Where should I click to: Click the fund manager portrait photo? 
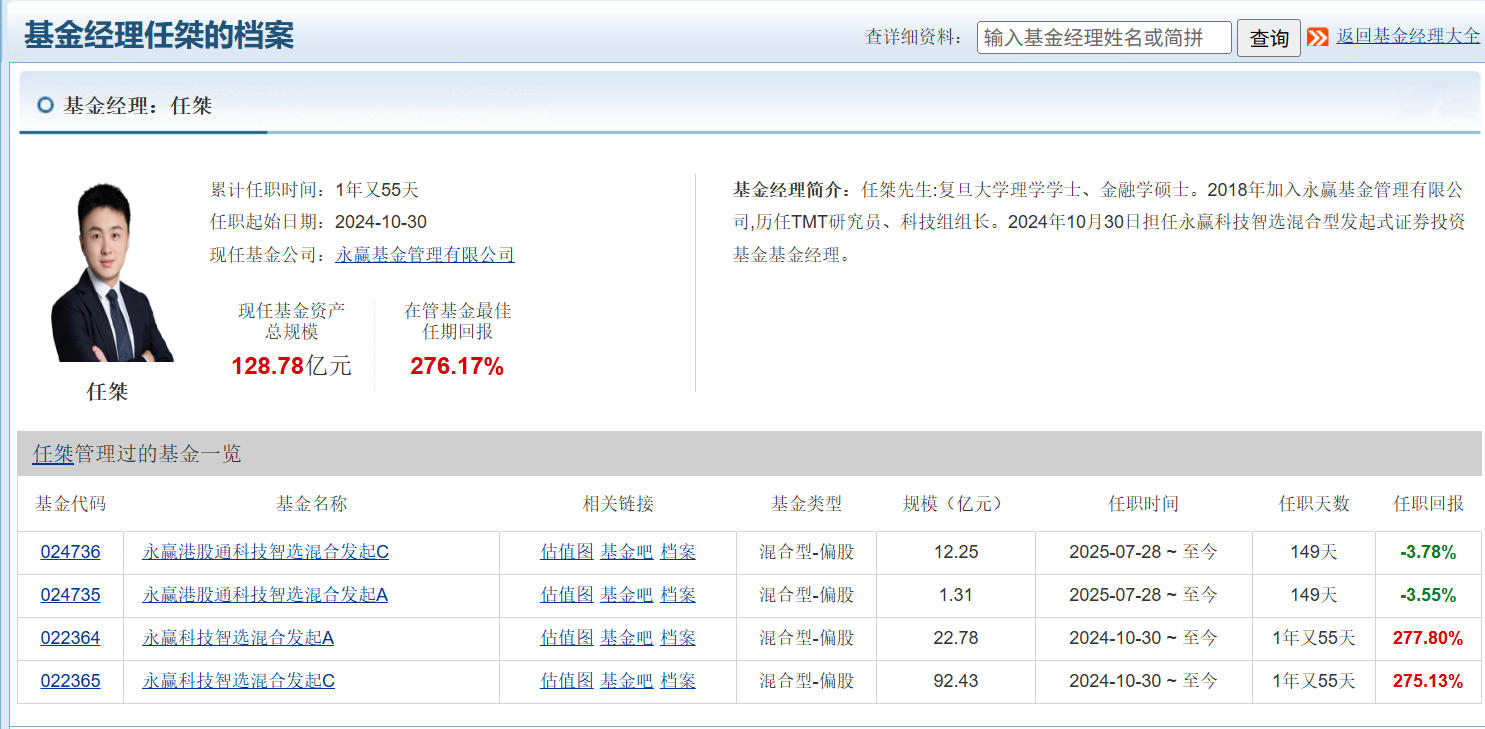[x=109, y=272]
